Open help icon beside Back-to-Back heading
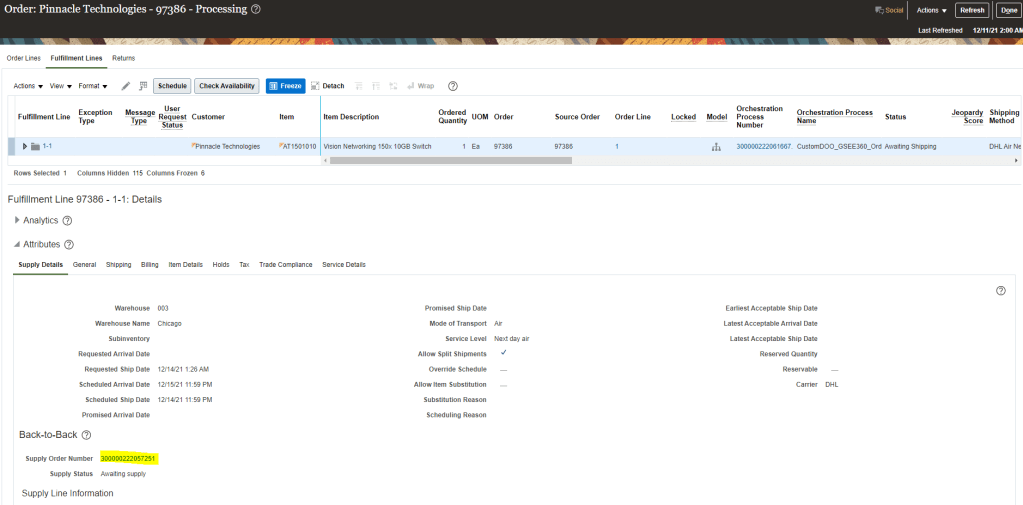 pyautogui.click(x=86, y=435)
